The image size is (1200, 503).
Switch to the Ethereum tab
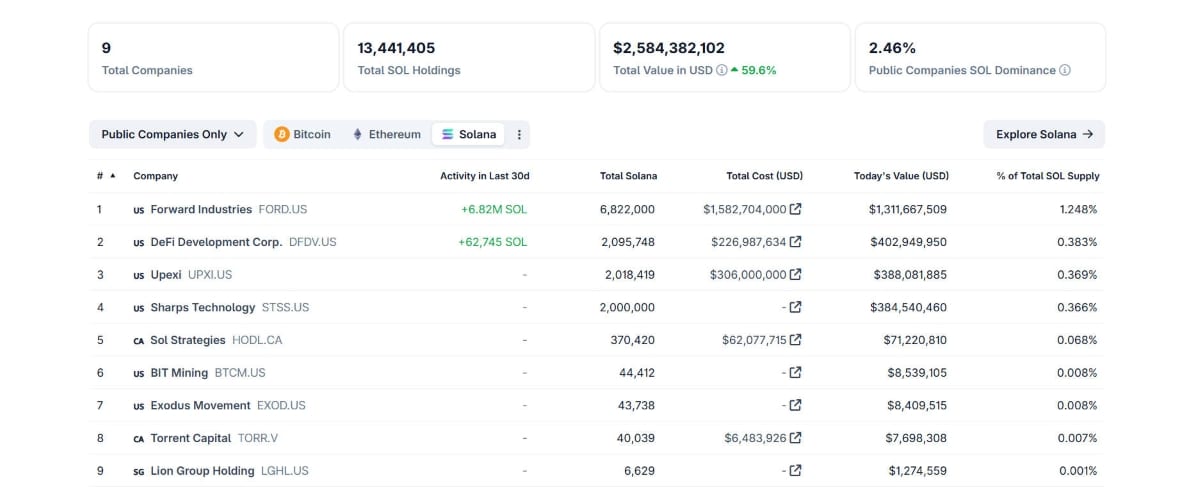(385, 135)
